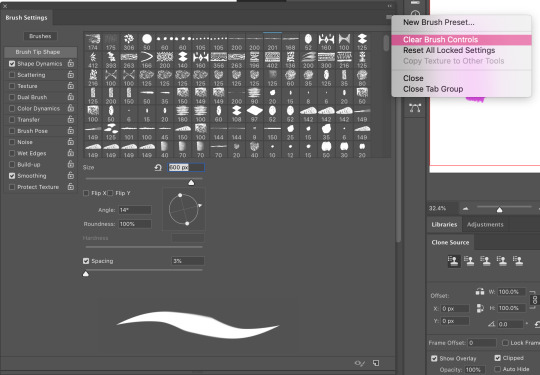
Task: Pick the brush thumbnail labeled 412
Action: coord(93,60)
